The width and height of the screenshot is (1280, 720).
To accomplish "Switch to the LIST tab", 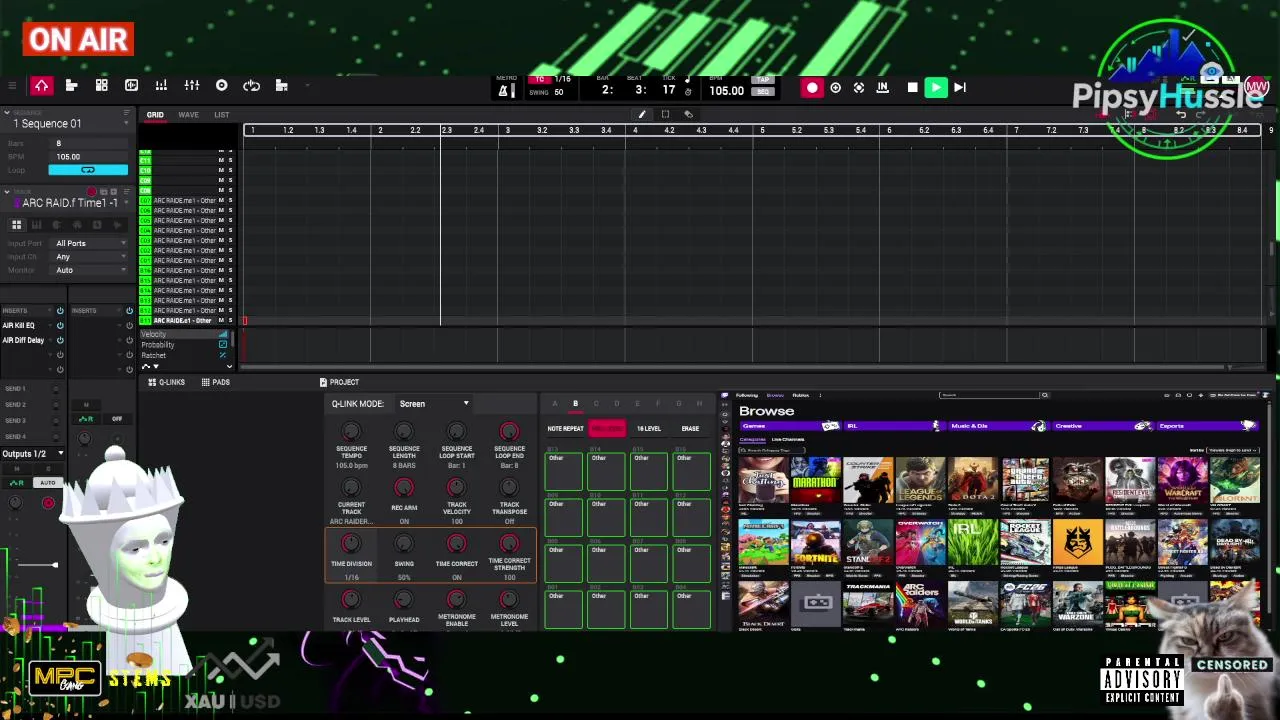I will click(221, 115).
